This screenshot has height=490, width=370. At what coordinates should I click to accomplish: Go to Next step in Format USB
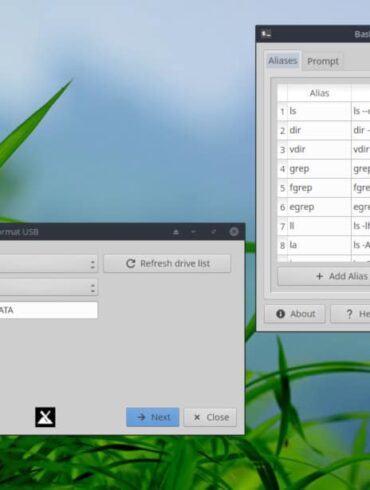coord(153,417)
